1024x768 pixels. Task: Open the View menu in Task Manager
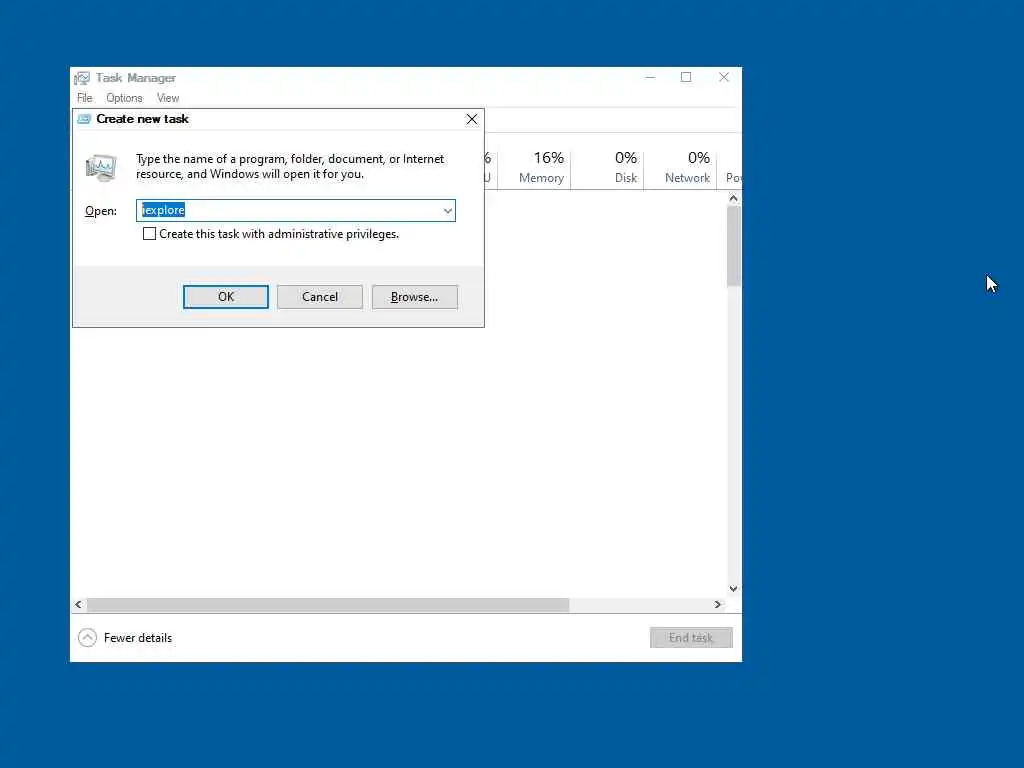click(x=168, y=98)
